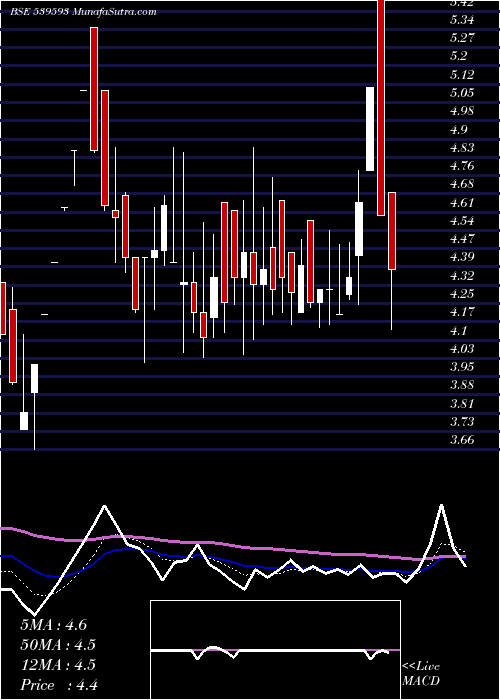
Task: Click the 5.27 price axis label
Action: point(462,38)
